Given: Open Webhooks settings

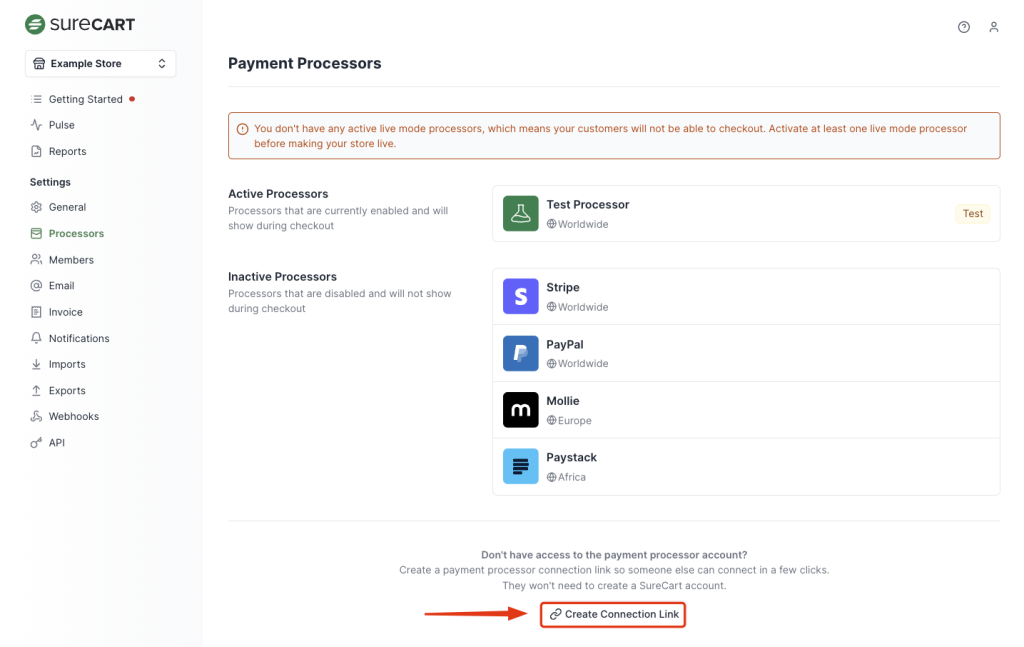Looking at the screenshot, I should tap(73, 416).
